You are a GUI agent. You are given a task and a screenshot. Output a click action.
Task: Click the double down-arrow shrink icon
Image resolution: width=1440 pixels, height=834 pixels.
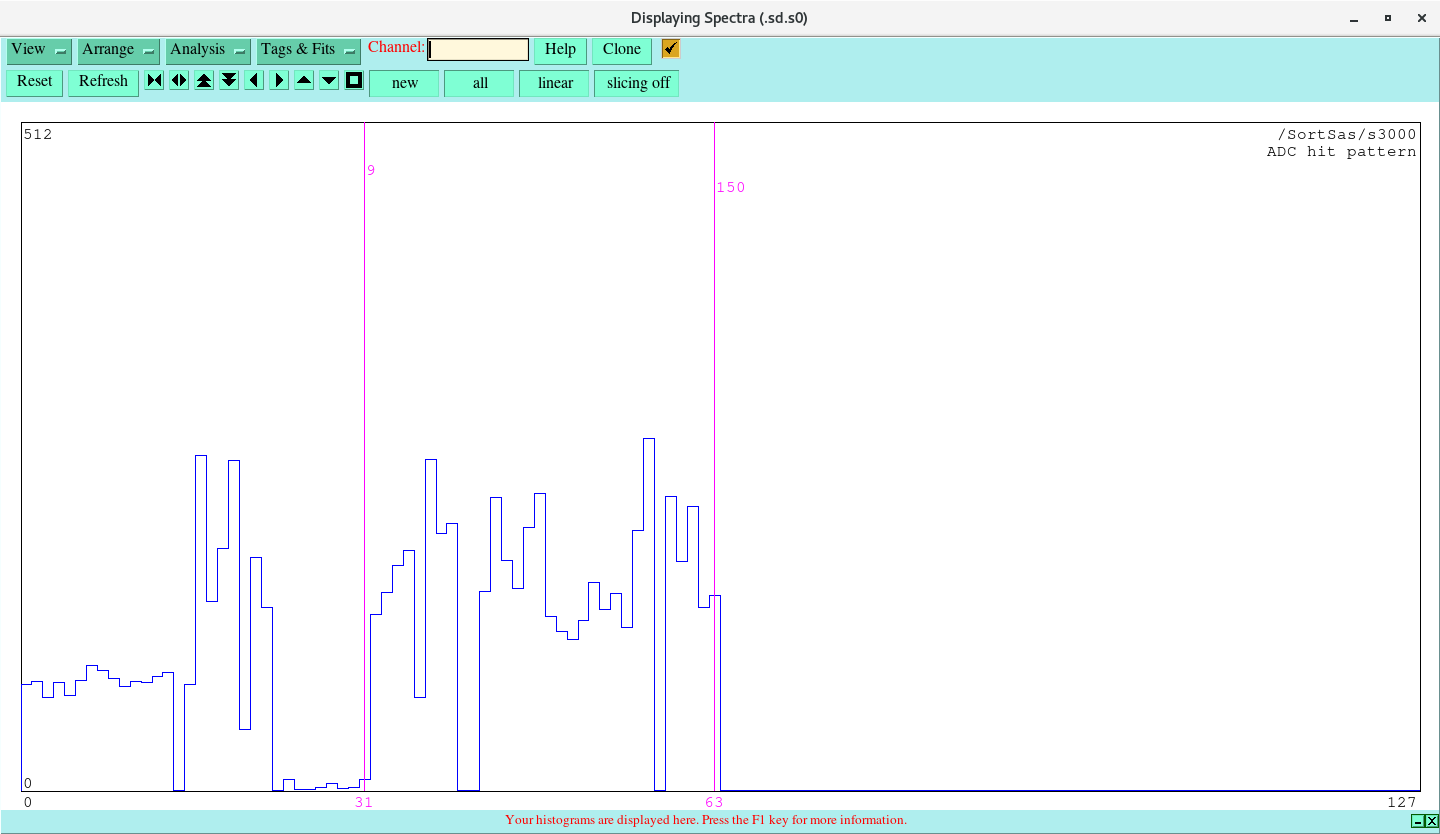(x=228, y=80)
